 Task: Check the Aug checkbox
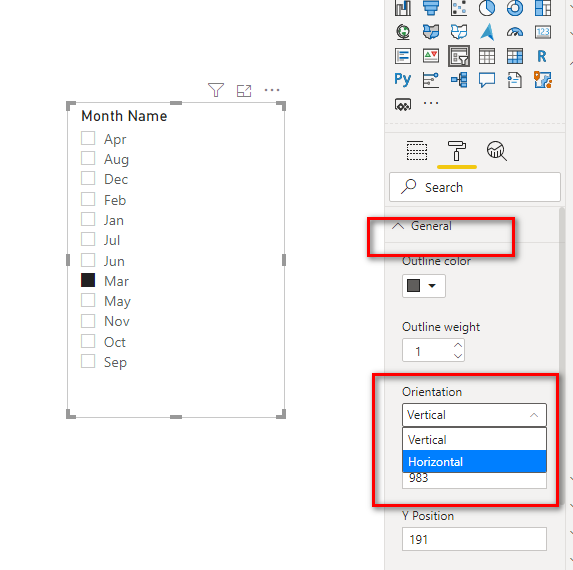pos(88,159)
